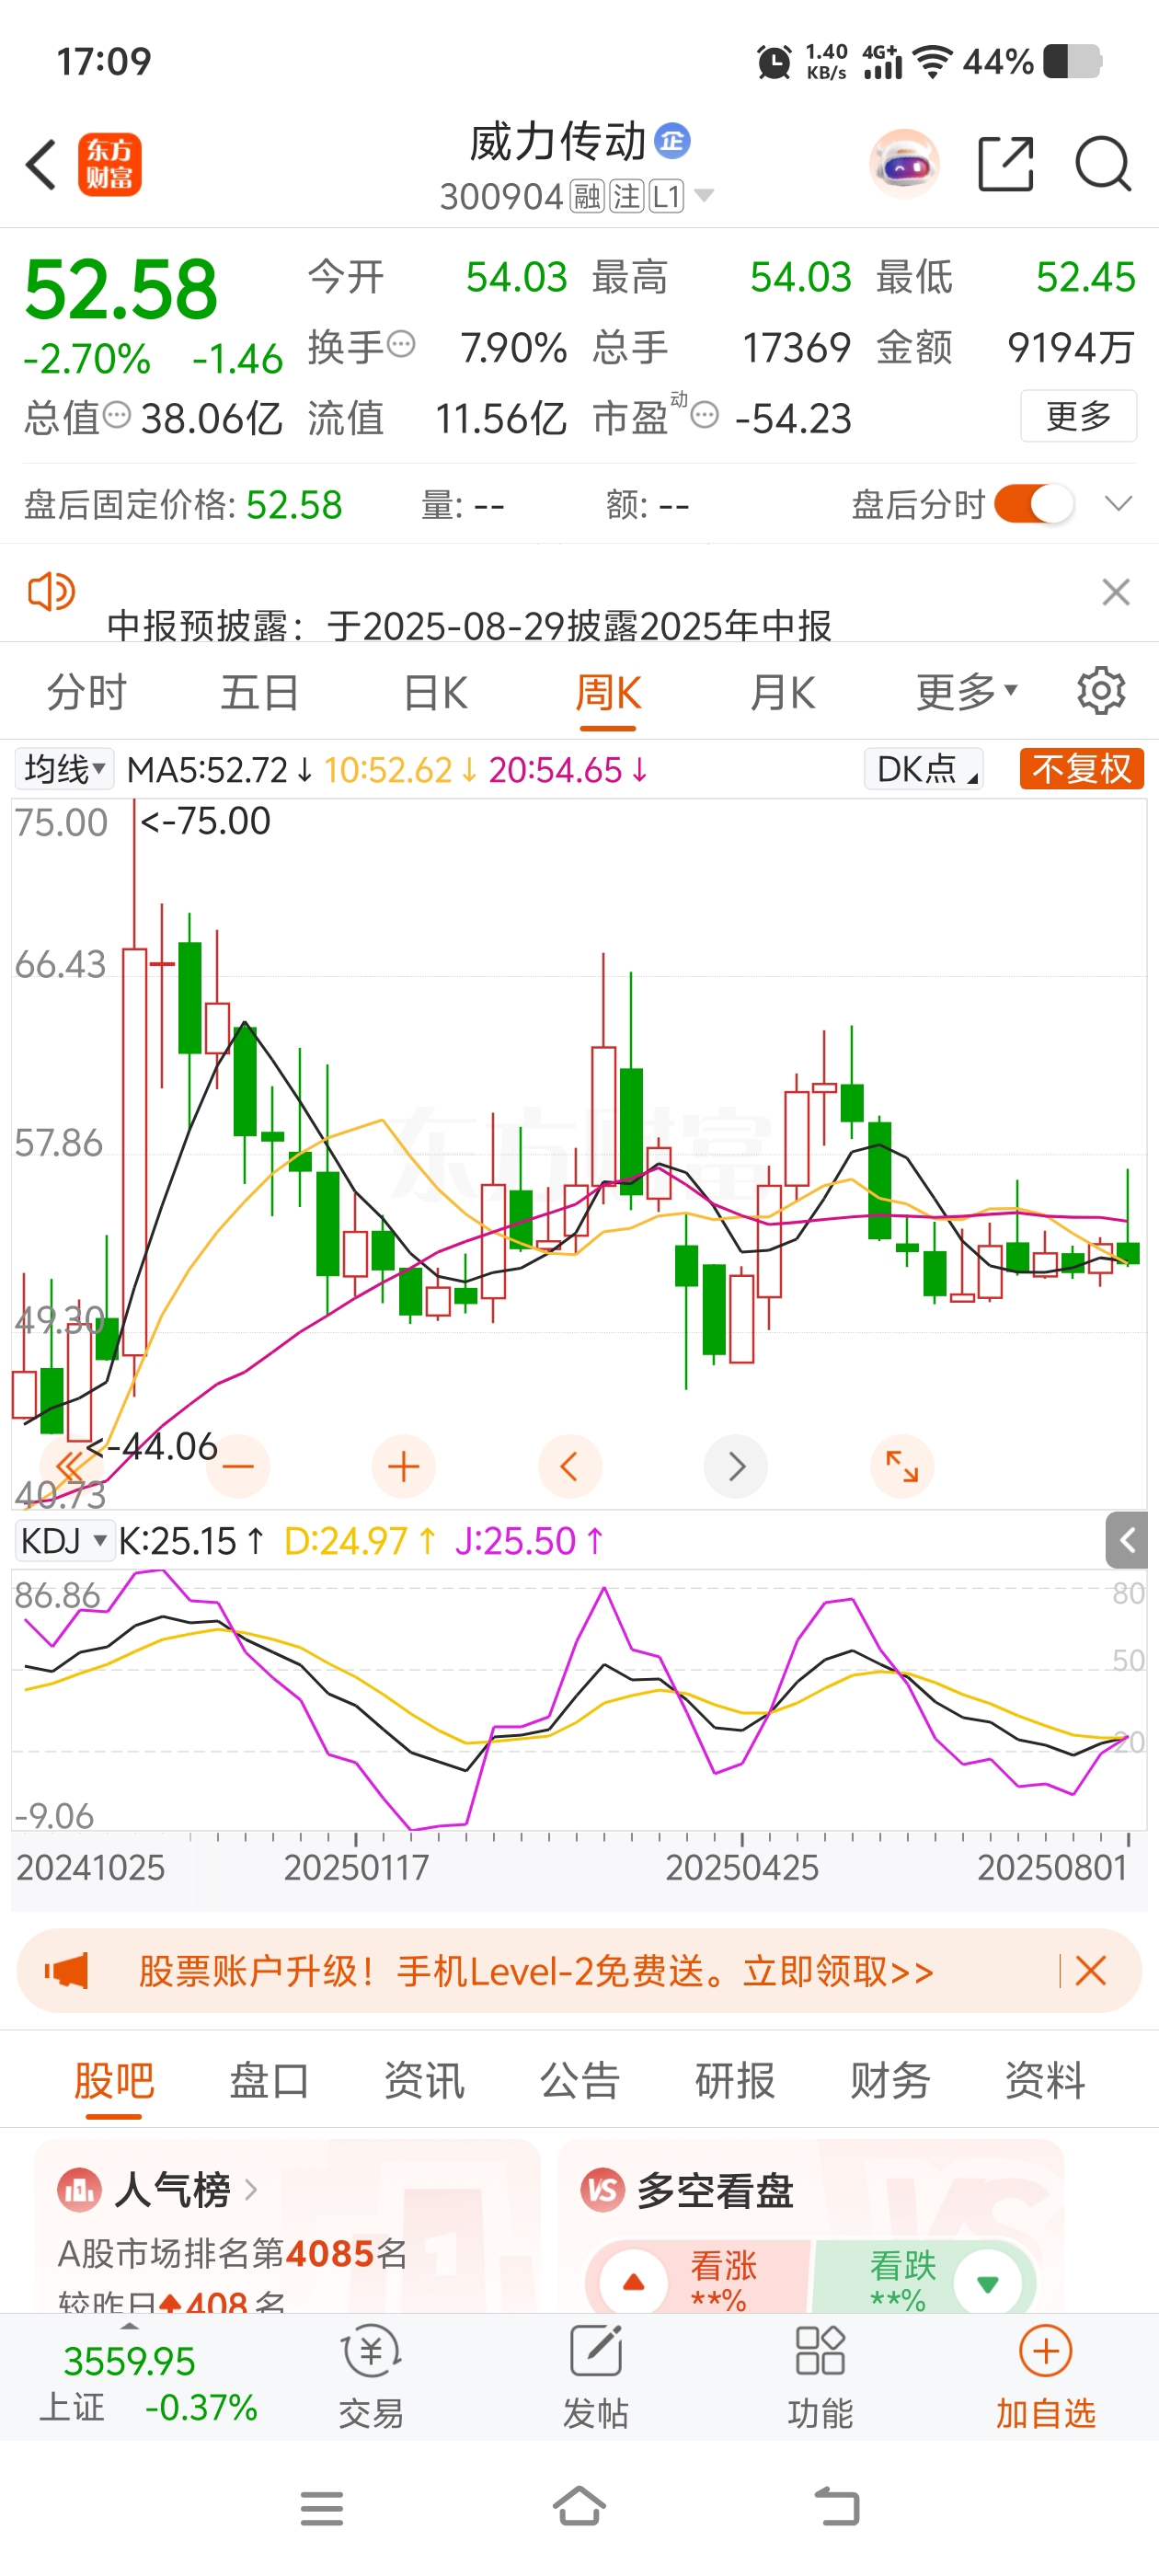1159x2576 pixels.
Task: Tap the share icon
Action: (x=1005, y=164)
